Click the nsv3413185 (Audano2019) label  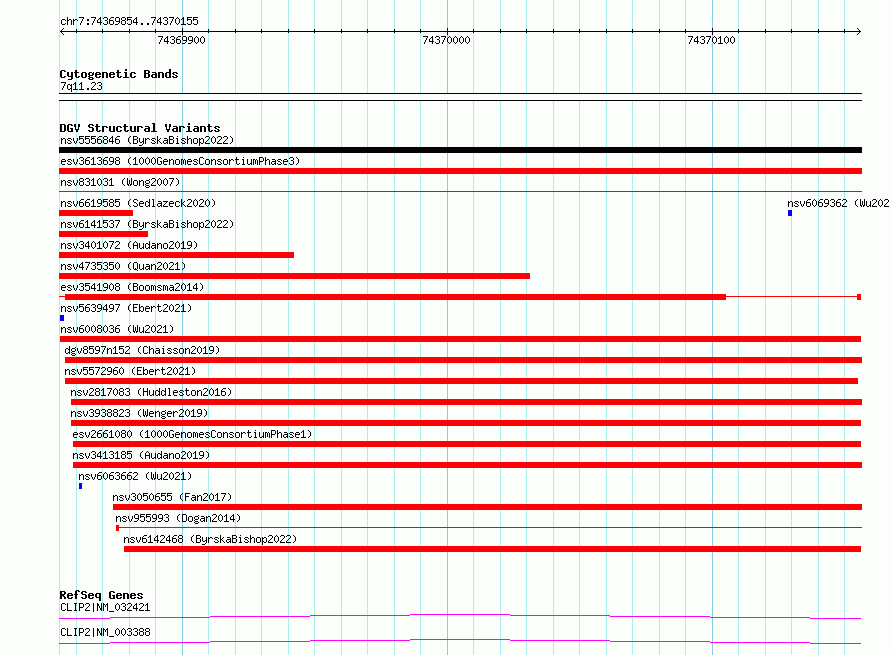tap(141, 455)
